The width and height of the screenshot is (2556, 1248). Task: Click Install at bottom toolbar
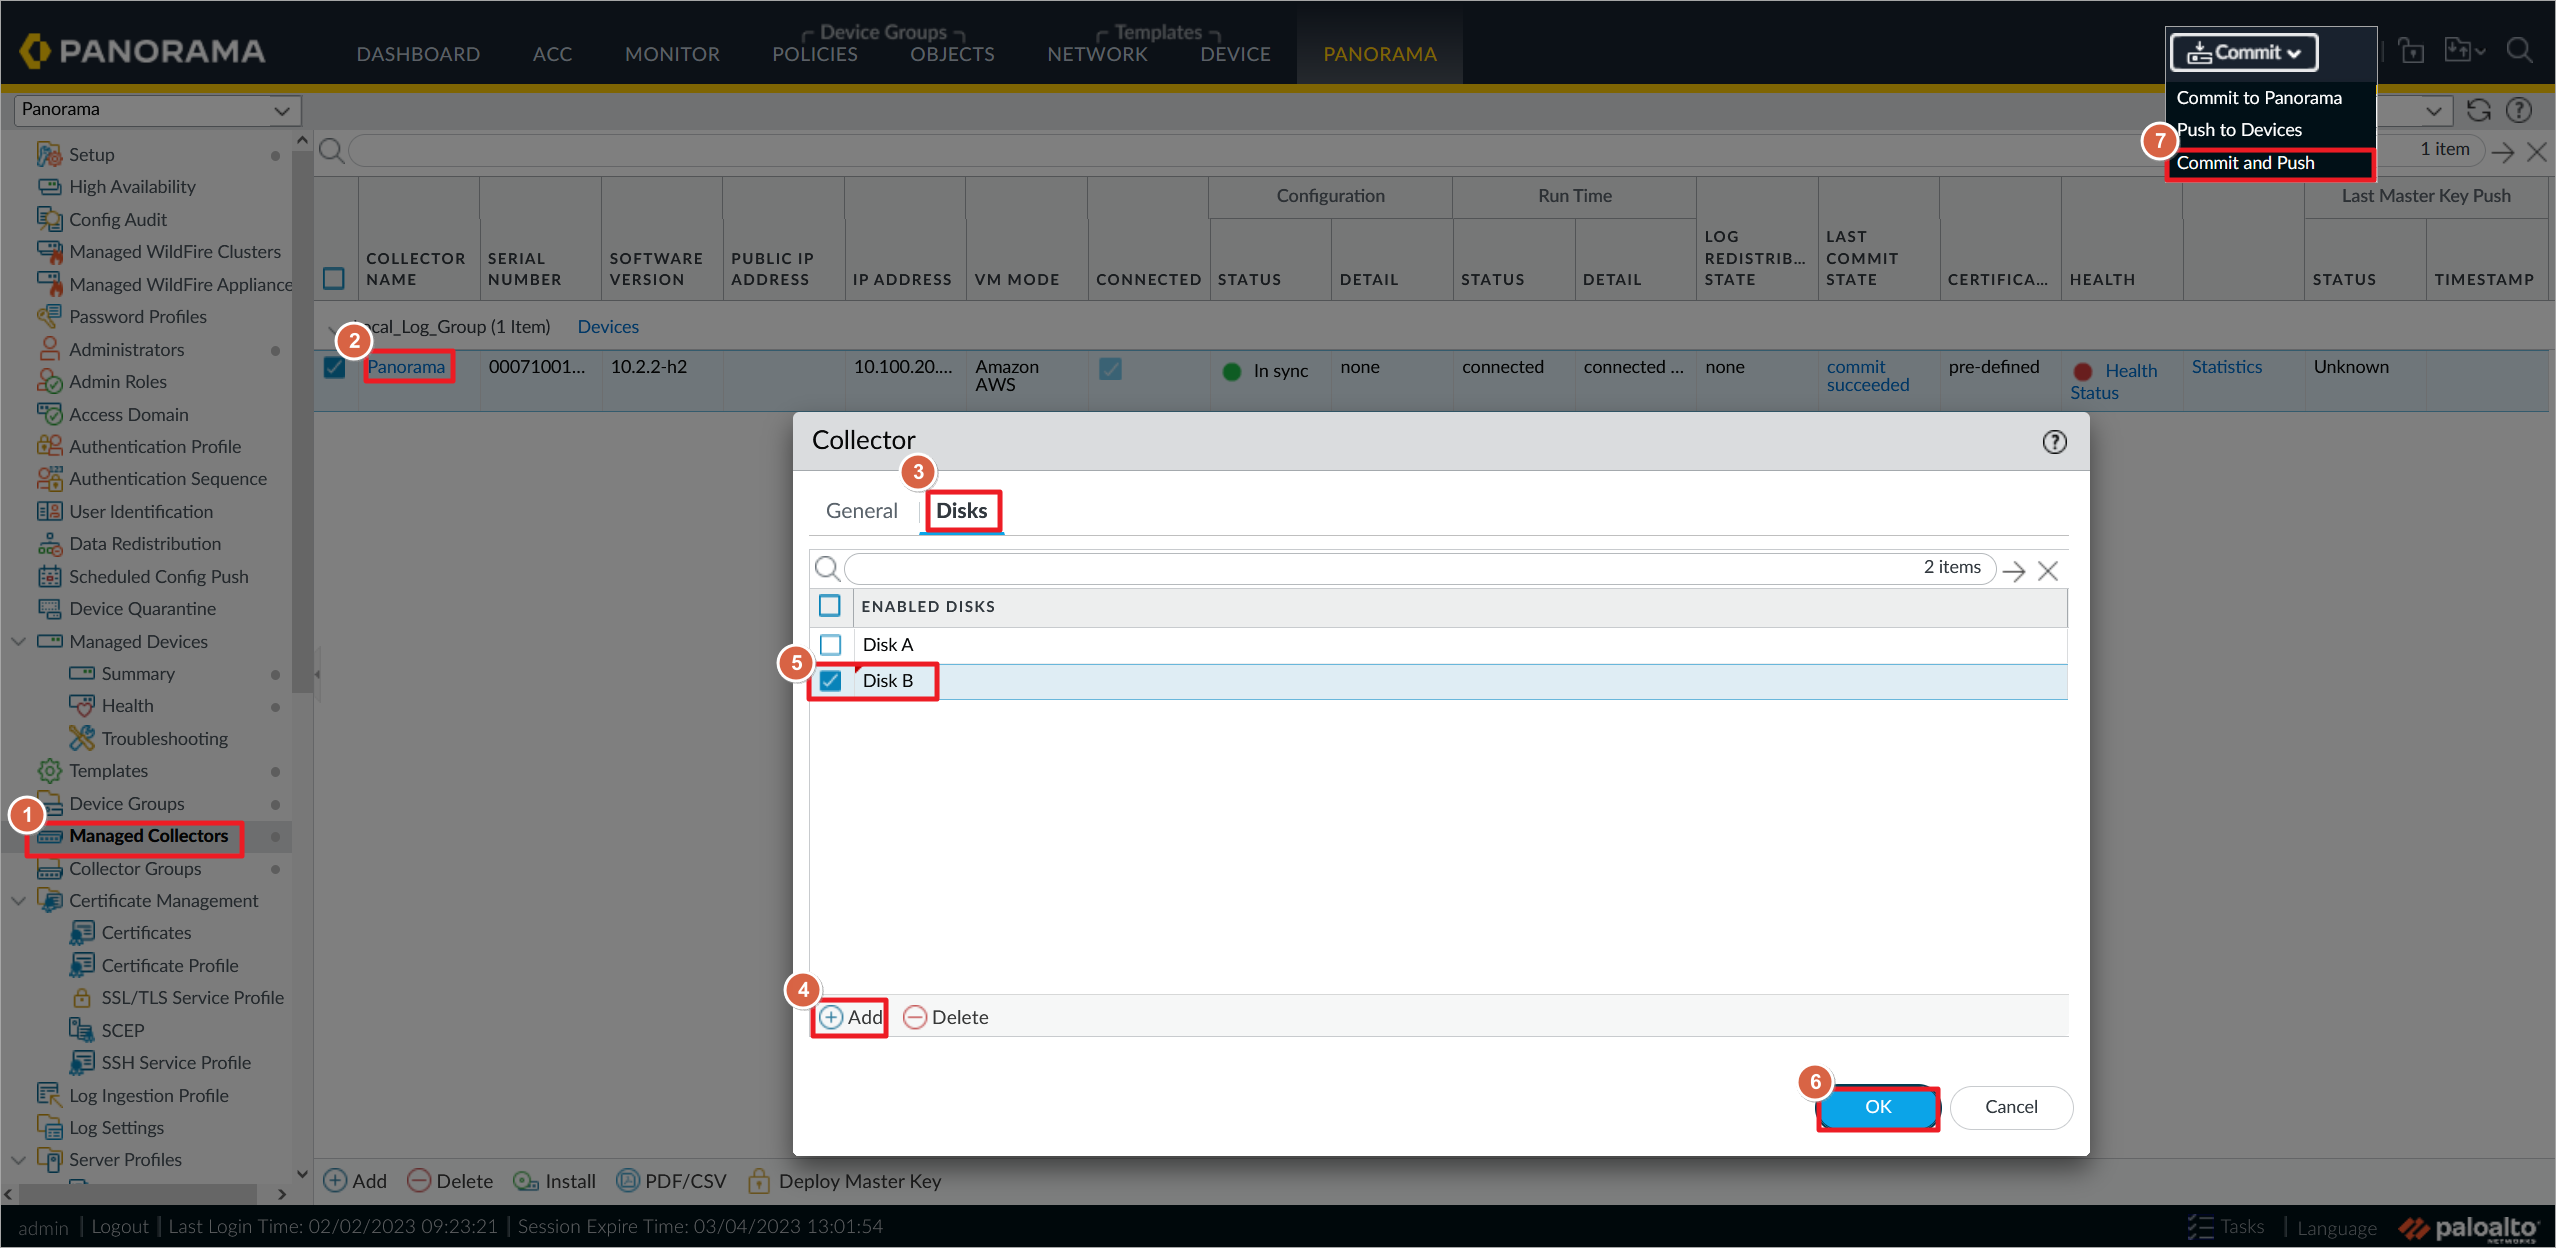click(555, 1181)
